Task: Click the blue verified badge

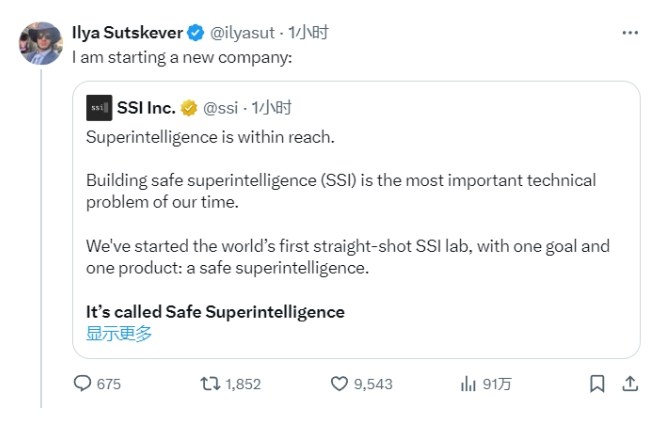Action: (195, 32)
